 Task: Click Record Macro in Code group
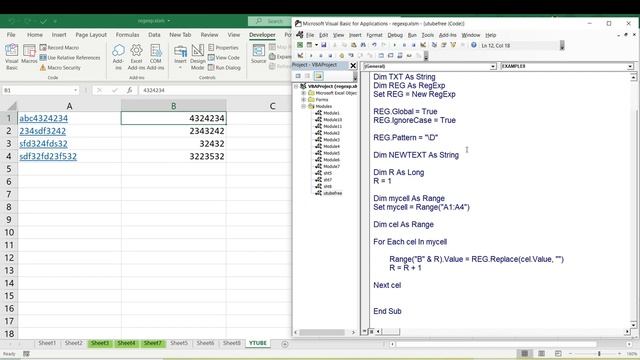[59, 48]
